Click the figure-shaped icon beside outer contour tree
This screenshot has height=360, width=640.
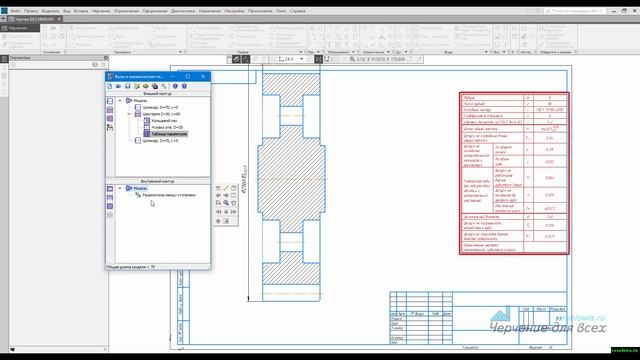click(x=110, y=128)
